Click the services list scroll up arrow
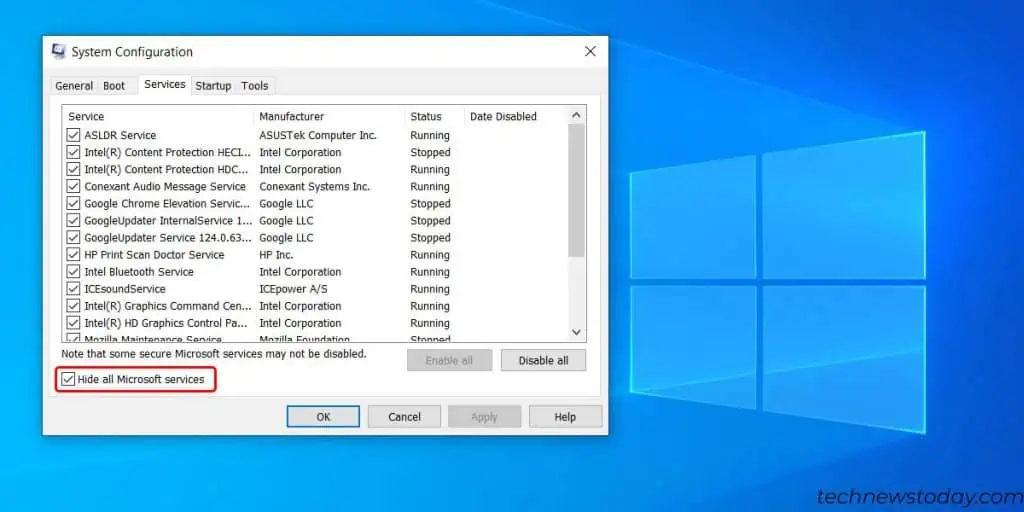 [576, 116]
